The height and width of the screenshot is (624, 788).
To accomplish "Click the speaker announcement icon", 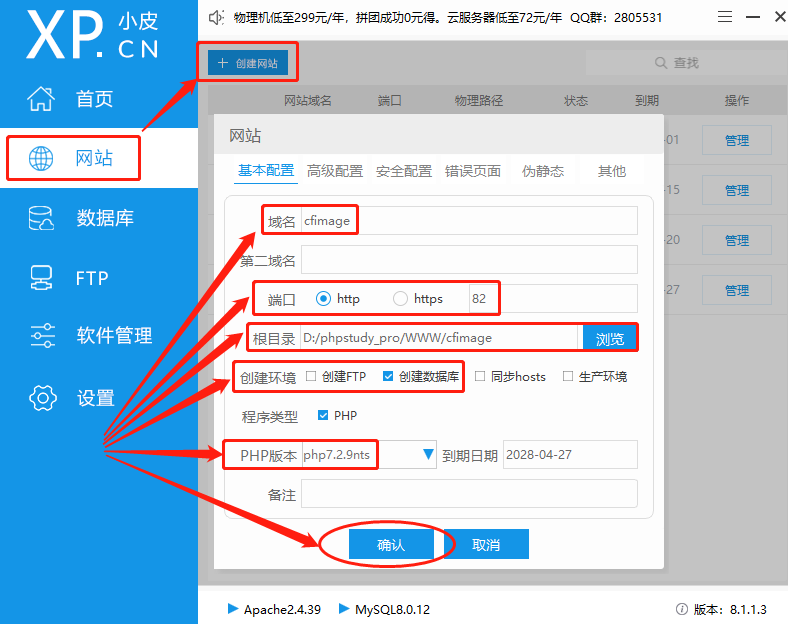I will tap(216, 18).
